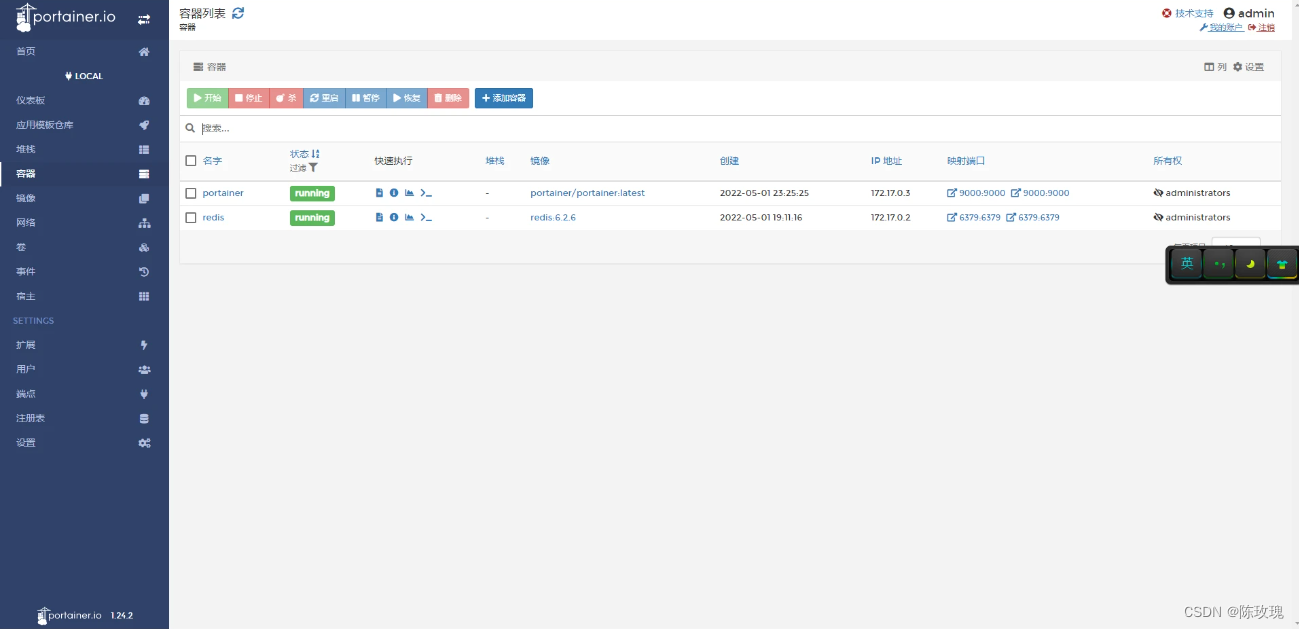Open 设置 in the sidebar

[84, 443]
